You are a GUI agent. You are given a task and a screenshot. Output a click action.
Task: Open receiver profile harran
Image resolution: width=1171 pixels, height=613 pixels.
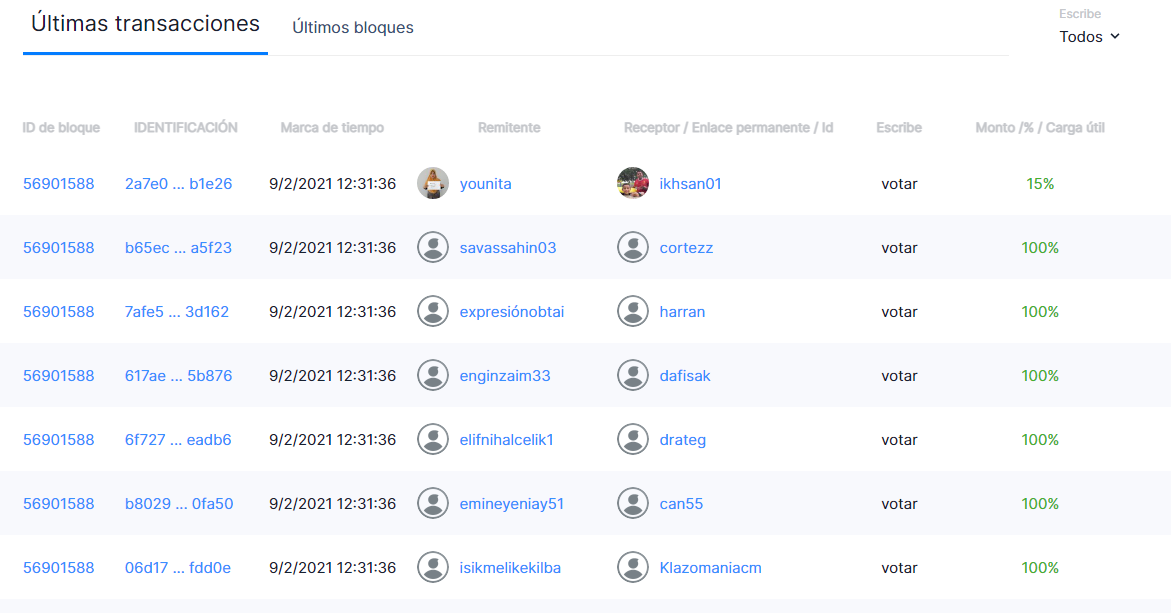(682, 312)
